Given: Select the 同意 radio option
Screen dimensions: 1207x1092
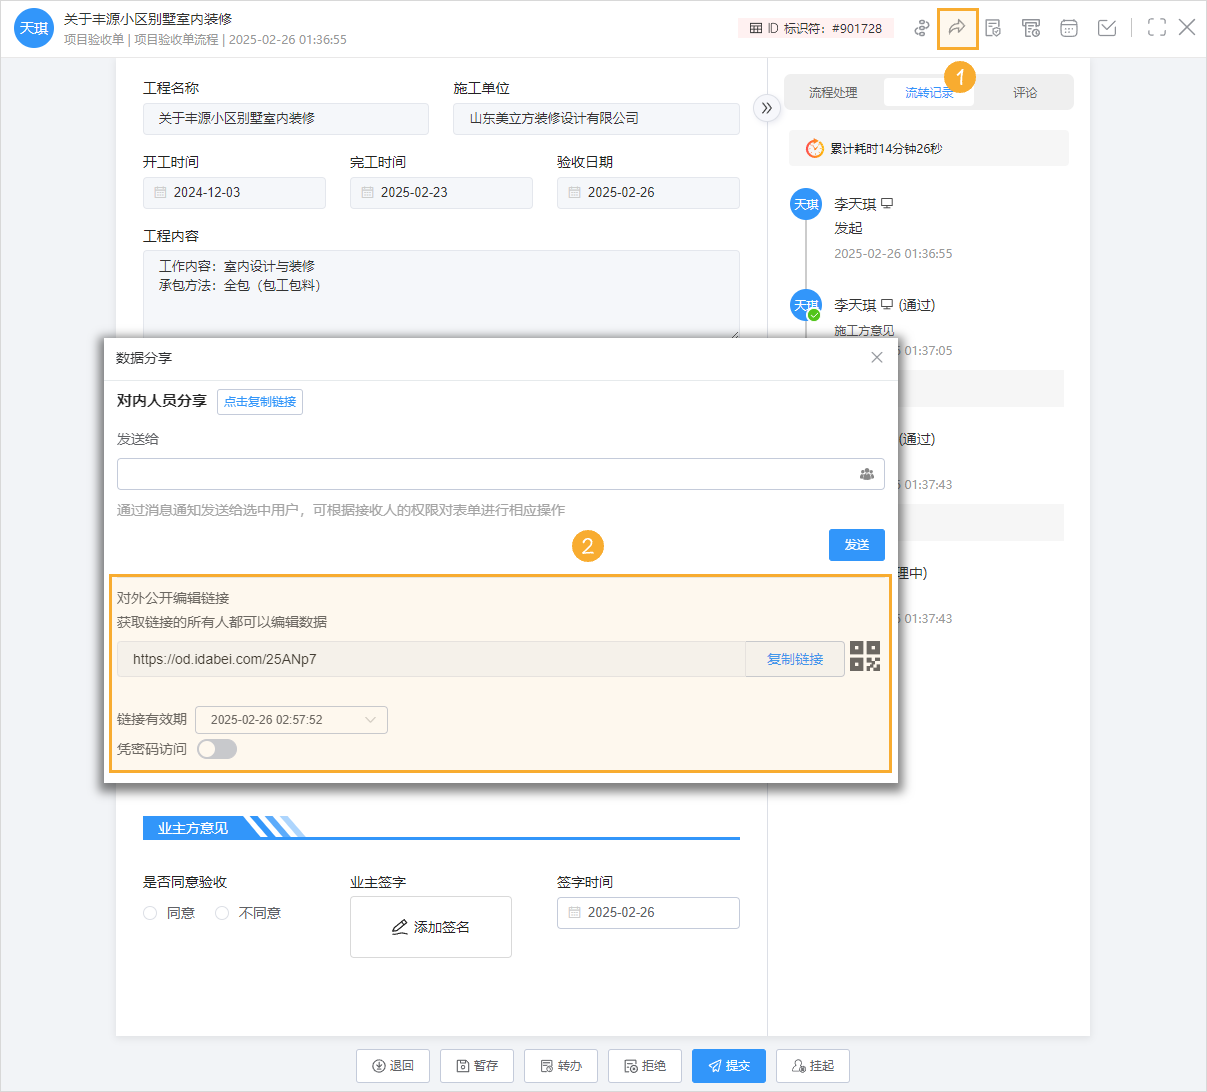Looking at the screenshot, I should point(150,912).
